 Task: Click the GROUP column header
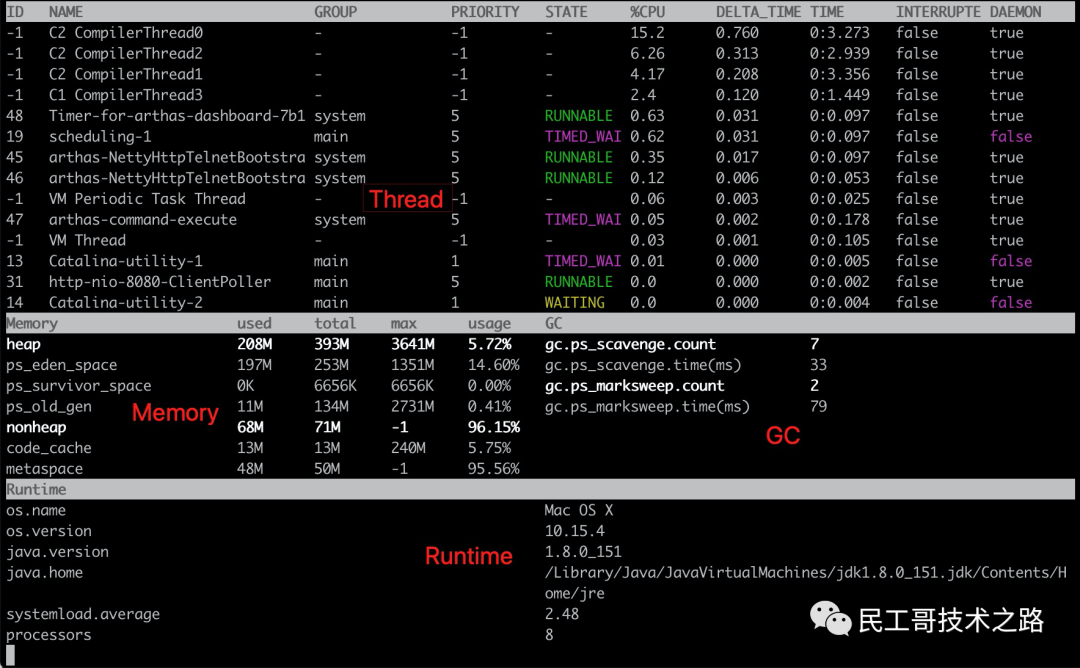[x=335, y=12]
